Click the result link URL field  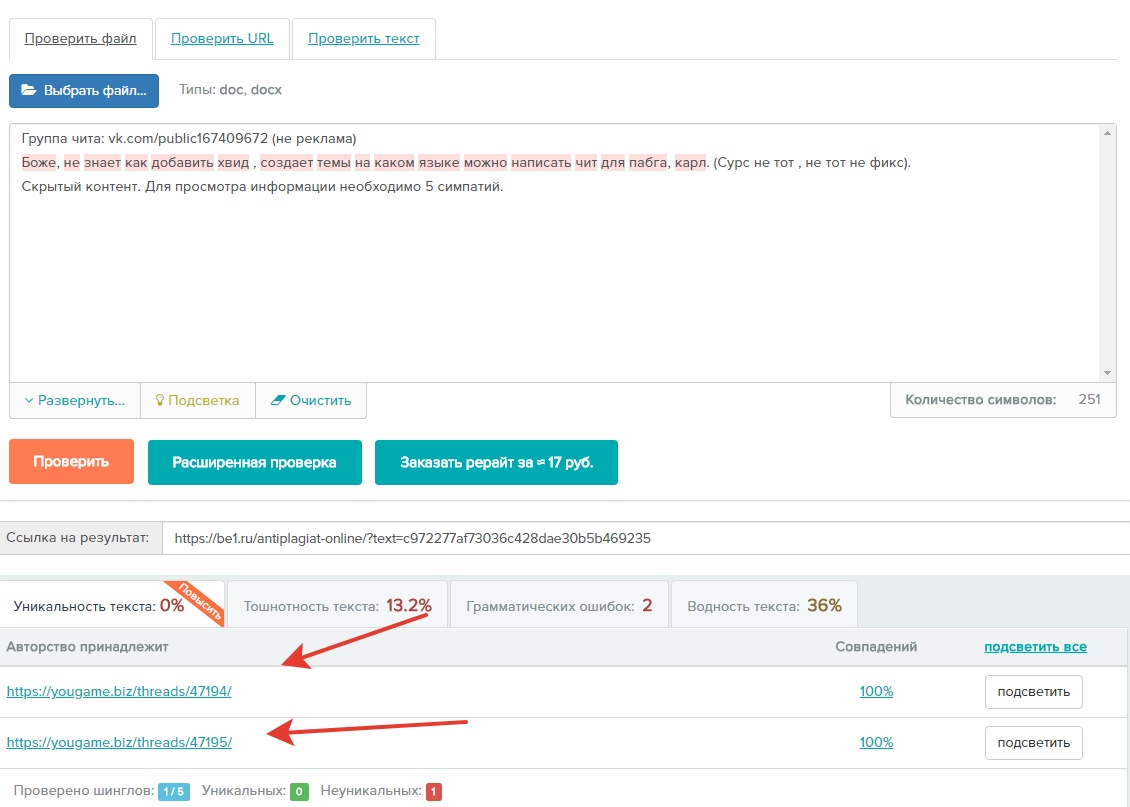[646, 538]
